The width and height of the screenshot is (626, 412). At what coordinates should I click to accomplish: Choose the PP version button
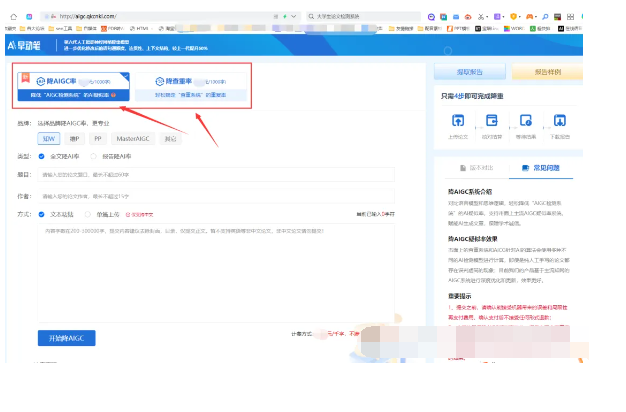point(98,139)
